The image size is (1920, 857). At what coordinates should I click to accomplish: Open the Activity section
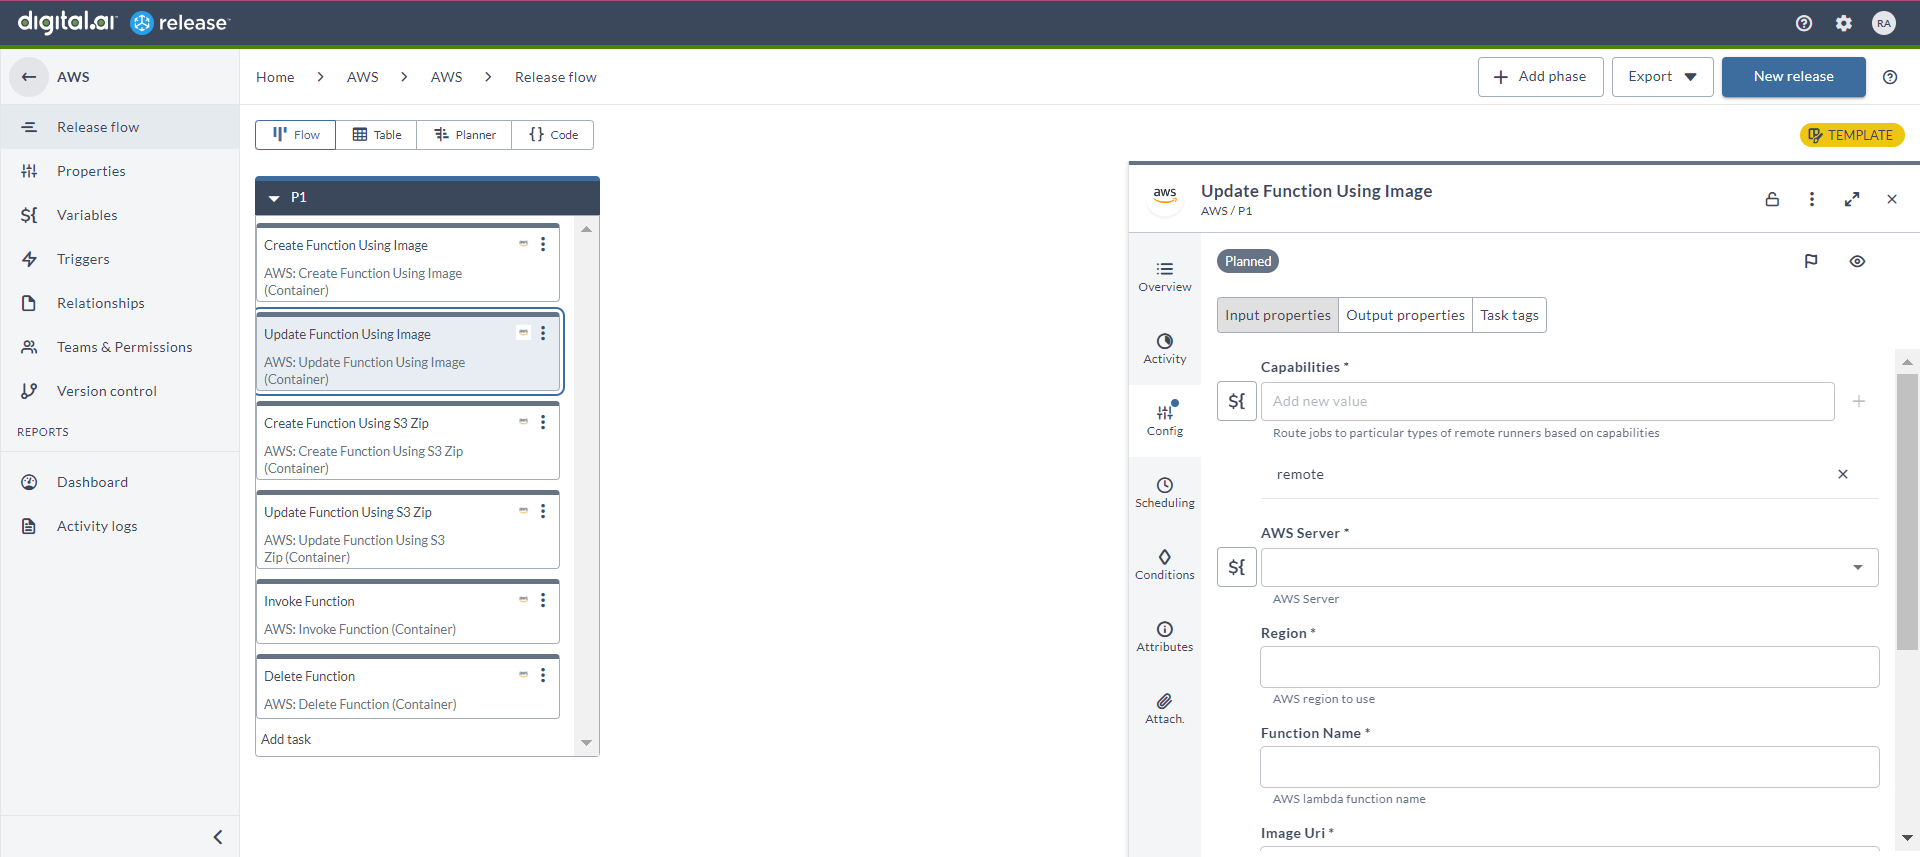(x=1165, y=349)
